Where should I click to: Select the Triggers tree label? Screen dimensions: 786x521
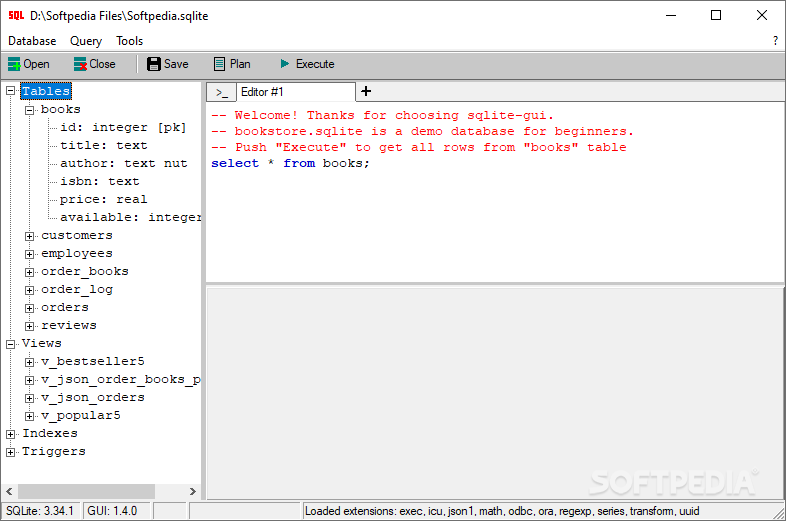tap(54, 451)
